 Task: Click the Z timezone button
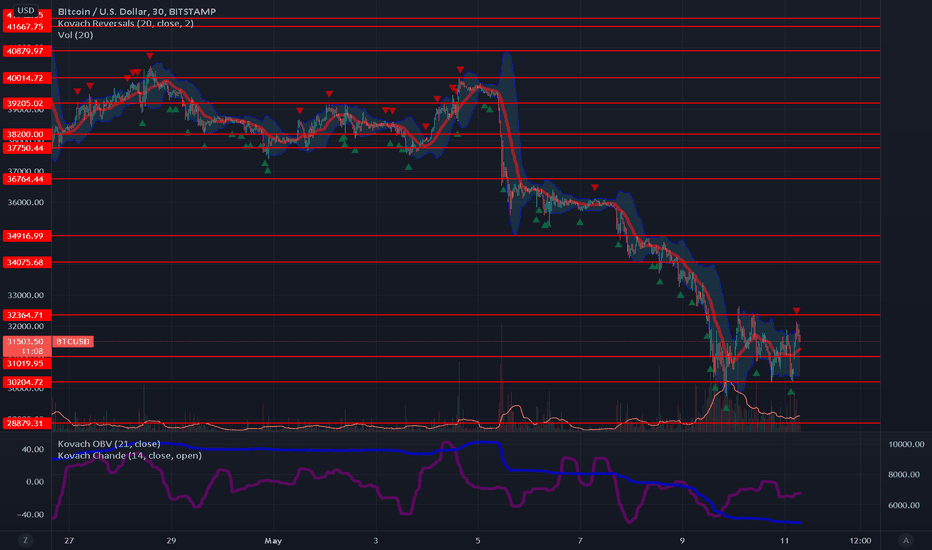coord(25,540)
